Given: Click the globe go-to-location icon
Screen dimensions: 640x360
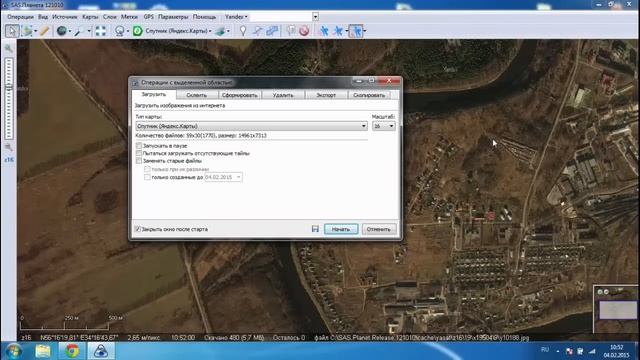Looking at the screenshot, I should [x=62, y=31].
